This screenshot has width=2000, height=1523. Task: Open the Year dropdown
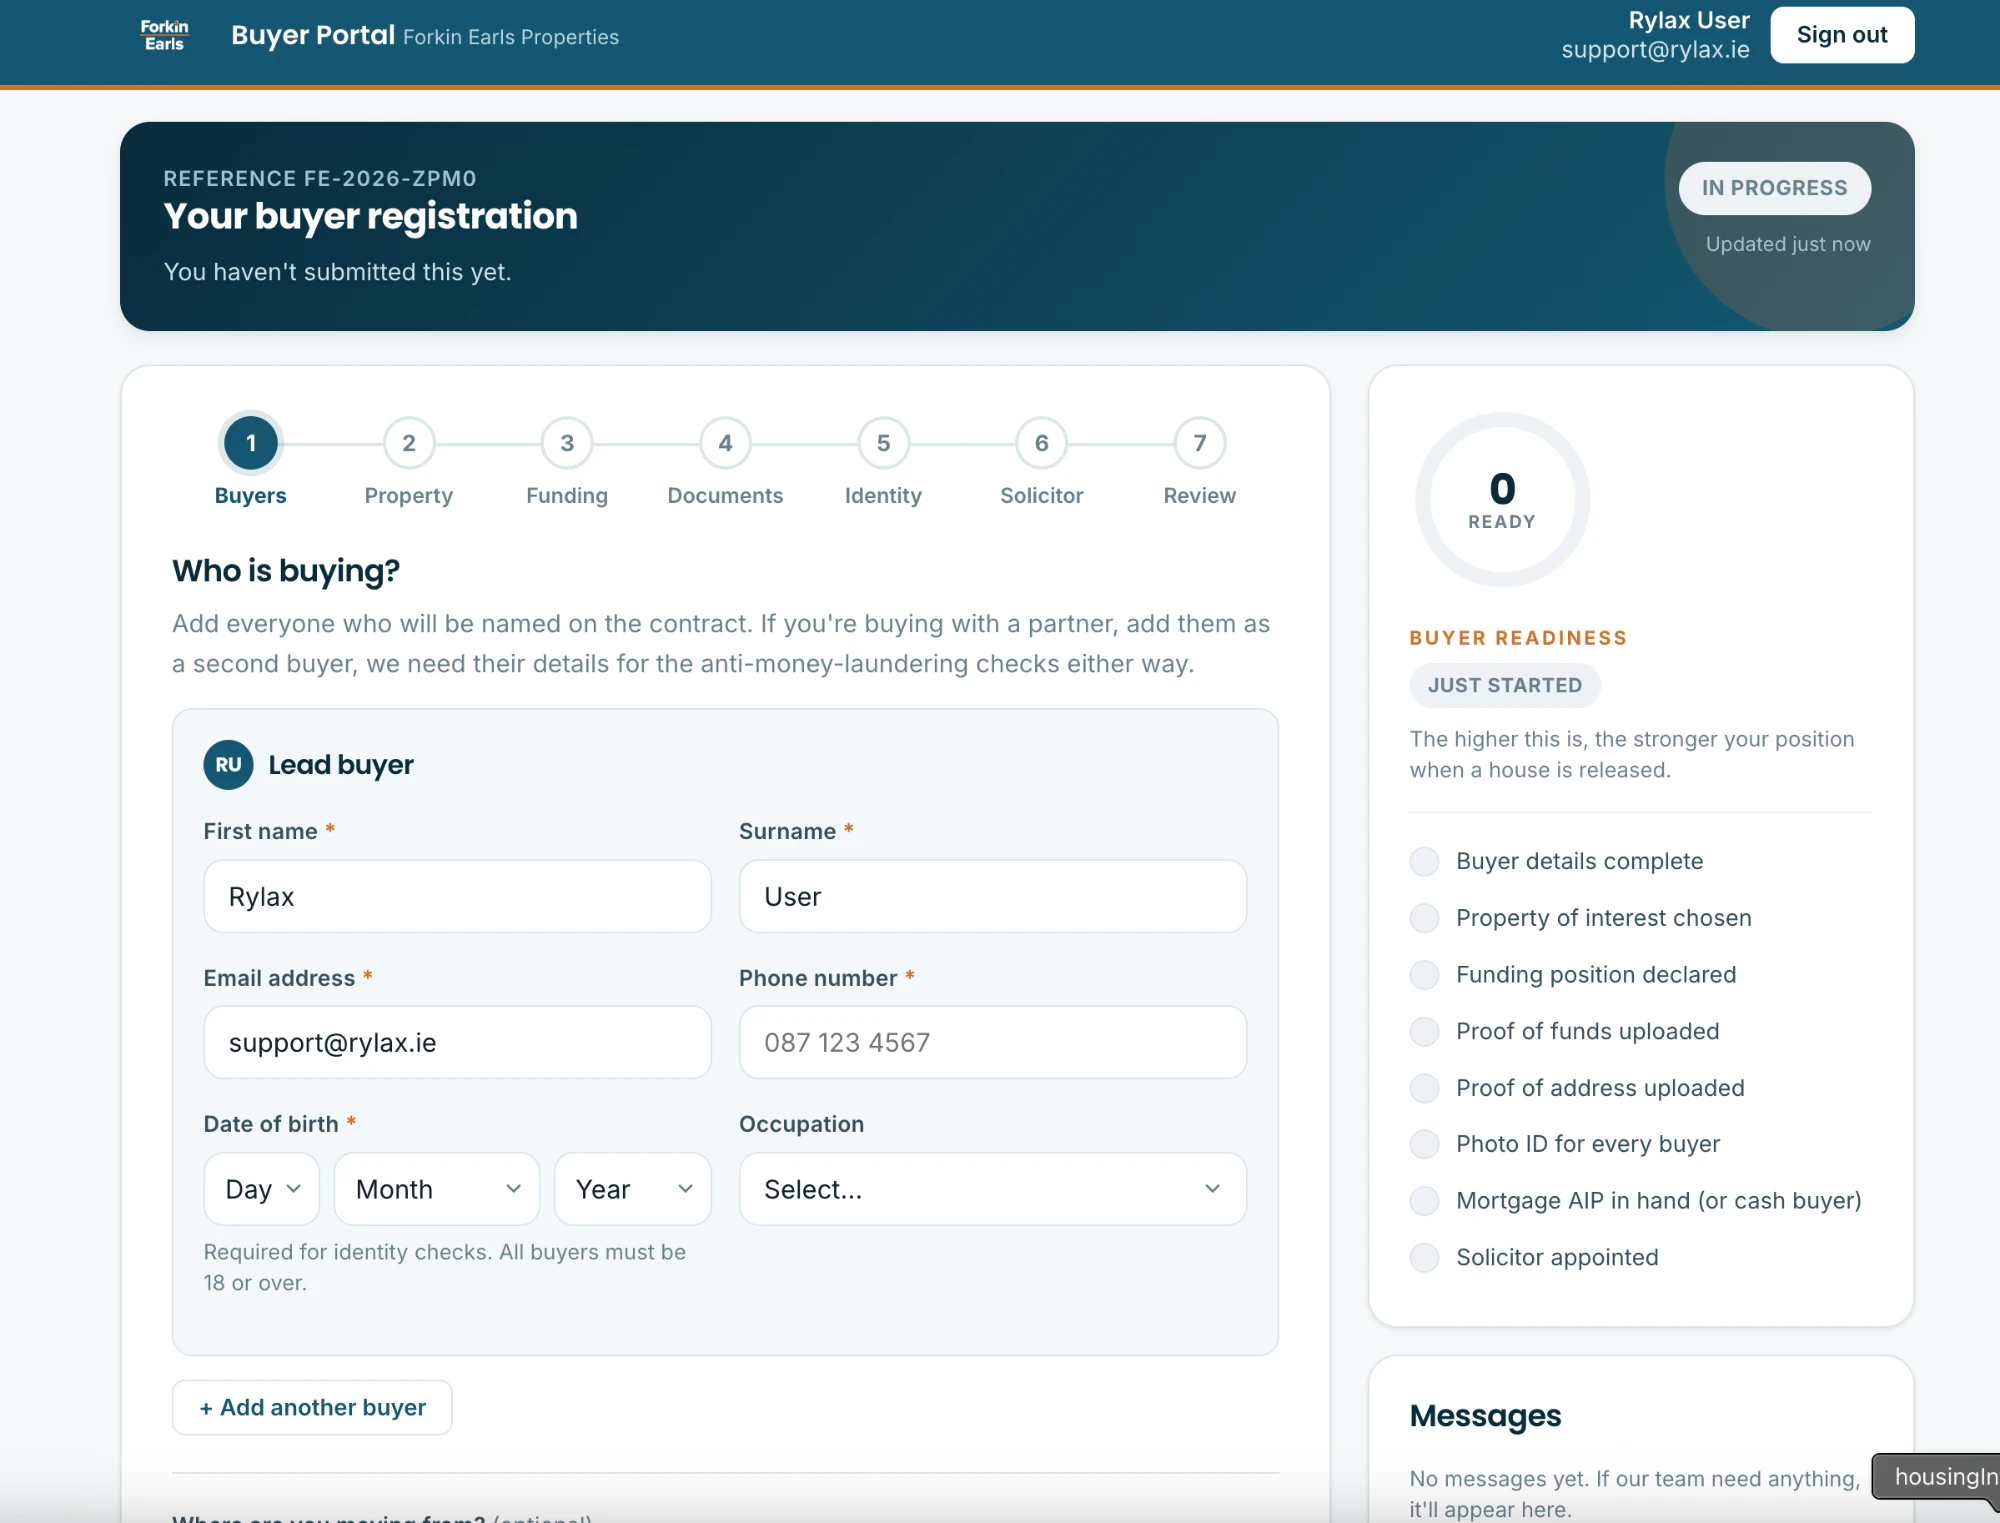(x=633, y=1189)
